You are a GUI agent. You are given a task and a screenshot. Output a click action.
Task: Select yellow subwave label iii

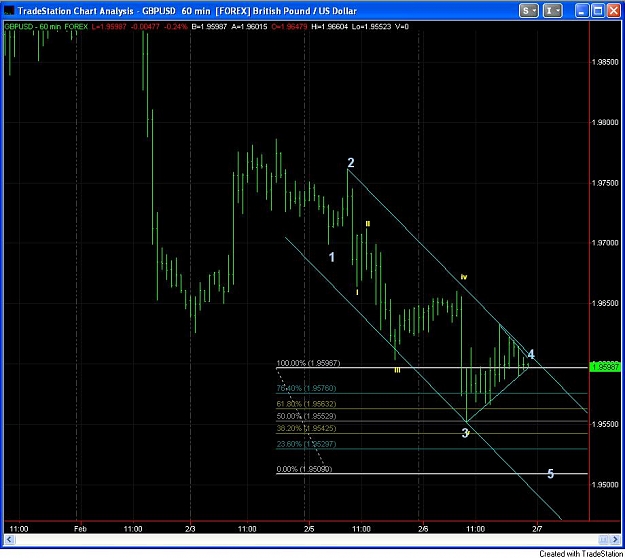(x=397, y=370)
